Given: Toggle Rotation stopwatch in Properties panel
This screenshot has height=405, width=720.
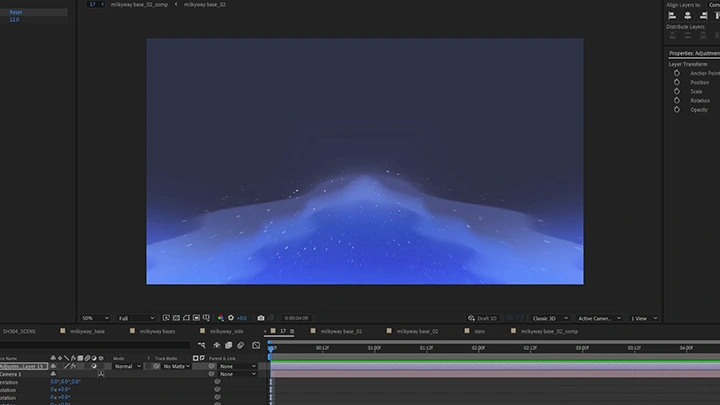Looking at the screenshot, I should (x=676, y=101).
